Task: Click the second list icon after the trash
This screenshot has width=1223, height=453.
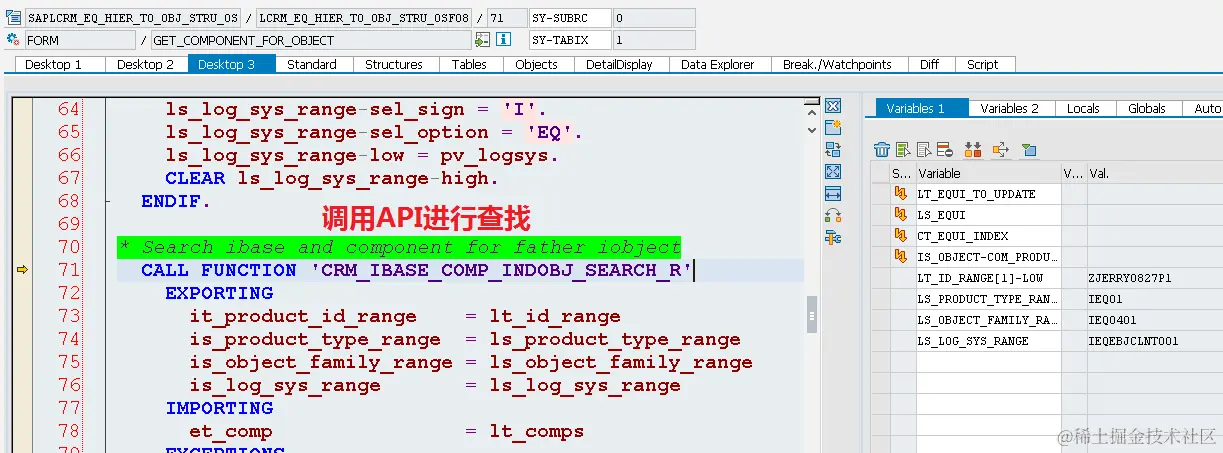Action: pos(903,150)
